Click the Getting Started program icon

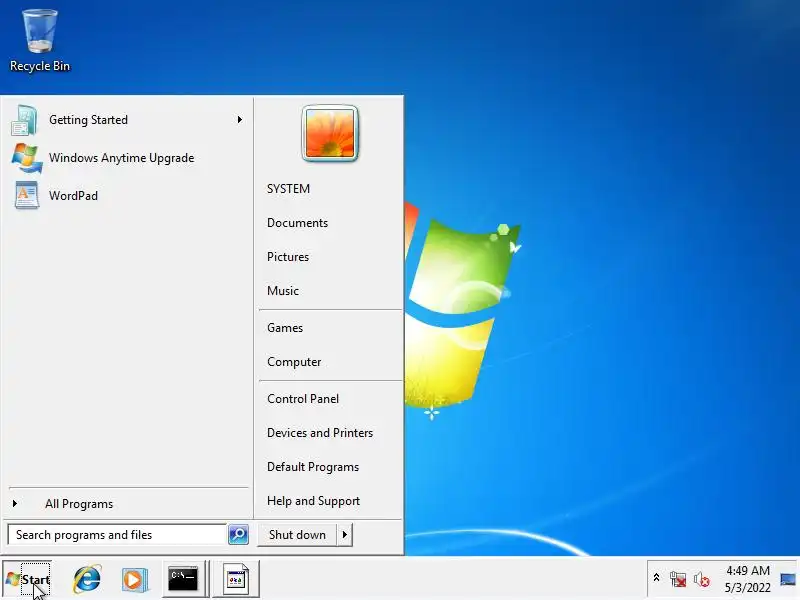[x=24, y=120]
